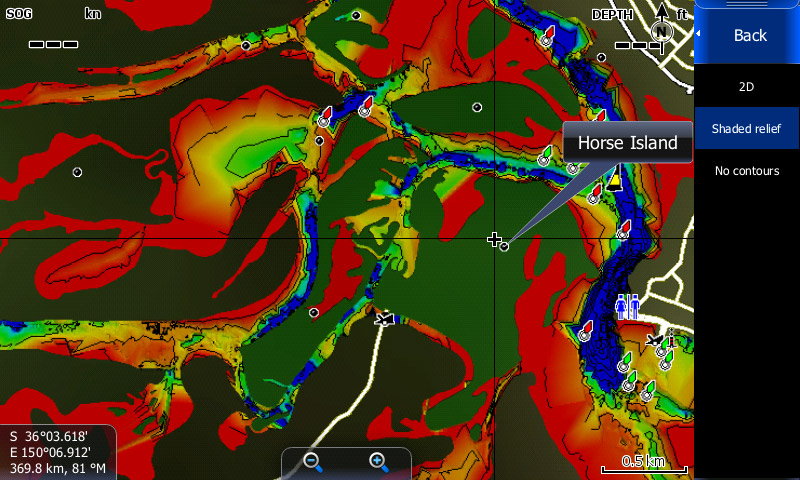Image resolution: width=800 pixels, height=480 pixels.
Task: Select the Shaded relief view option
Action: [x=746, y=129]
